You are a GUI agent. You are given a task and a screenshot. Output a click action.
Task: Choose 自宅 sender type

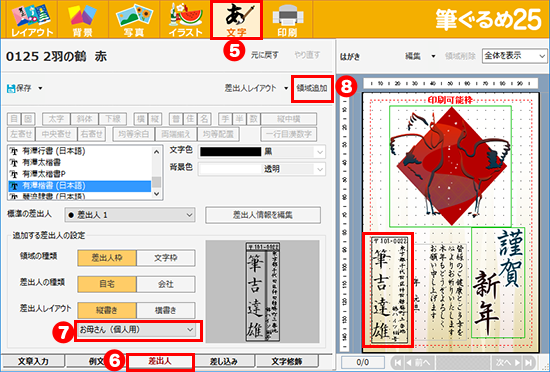[107, 284]
